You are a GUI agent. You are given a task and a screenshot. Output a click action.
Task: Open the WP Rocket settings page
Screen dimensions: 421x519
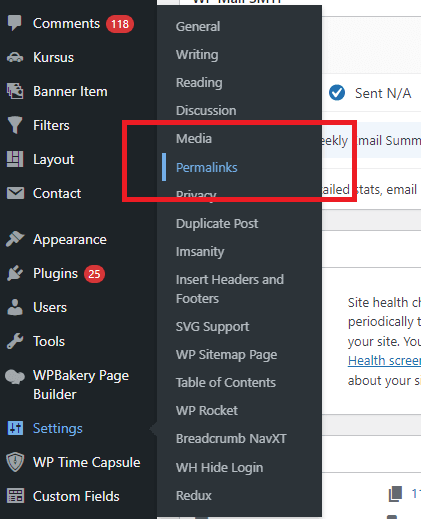tap(207, 411)
